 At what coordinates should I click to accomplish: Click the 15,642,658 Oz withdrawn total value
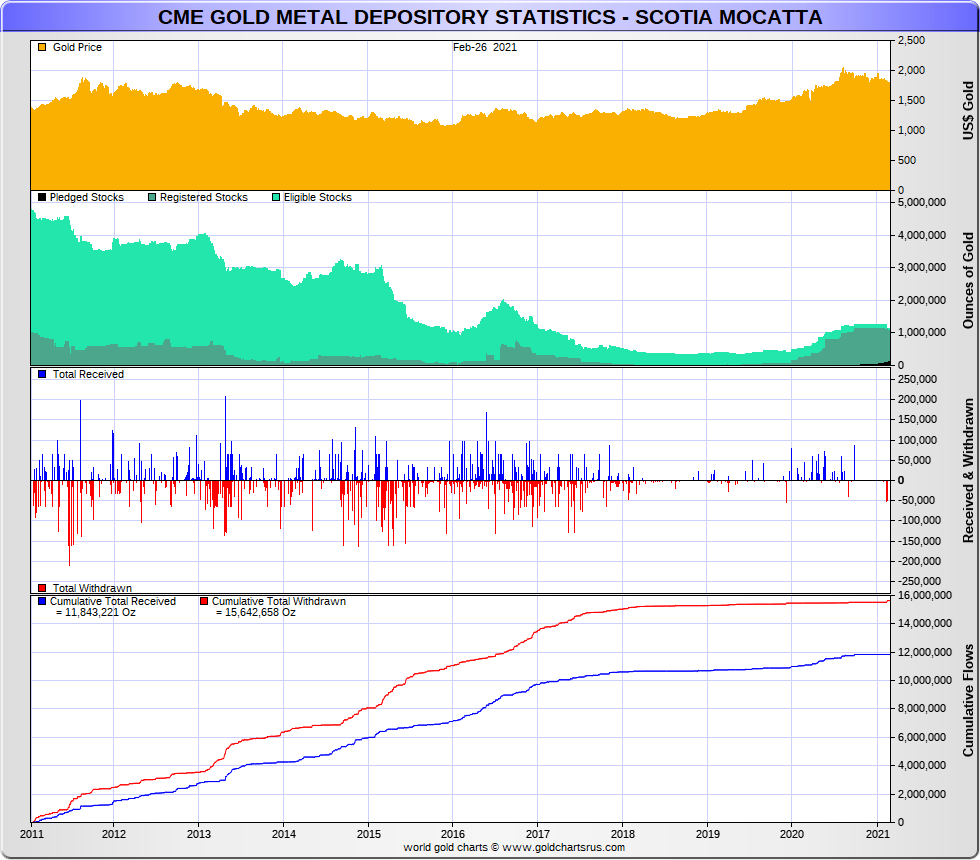[255, 613]
